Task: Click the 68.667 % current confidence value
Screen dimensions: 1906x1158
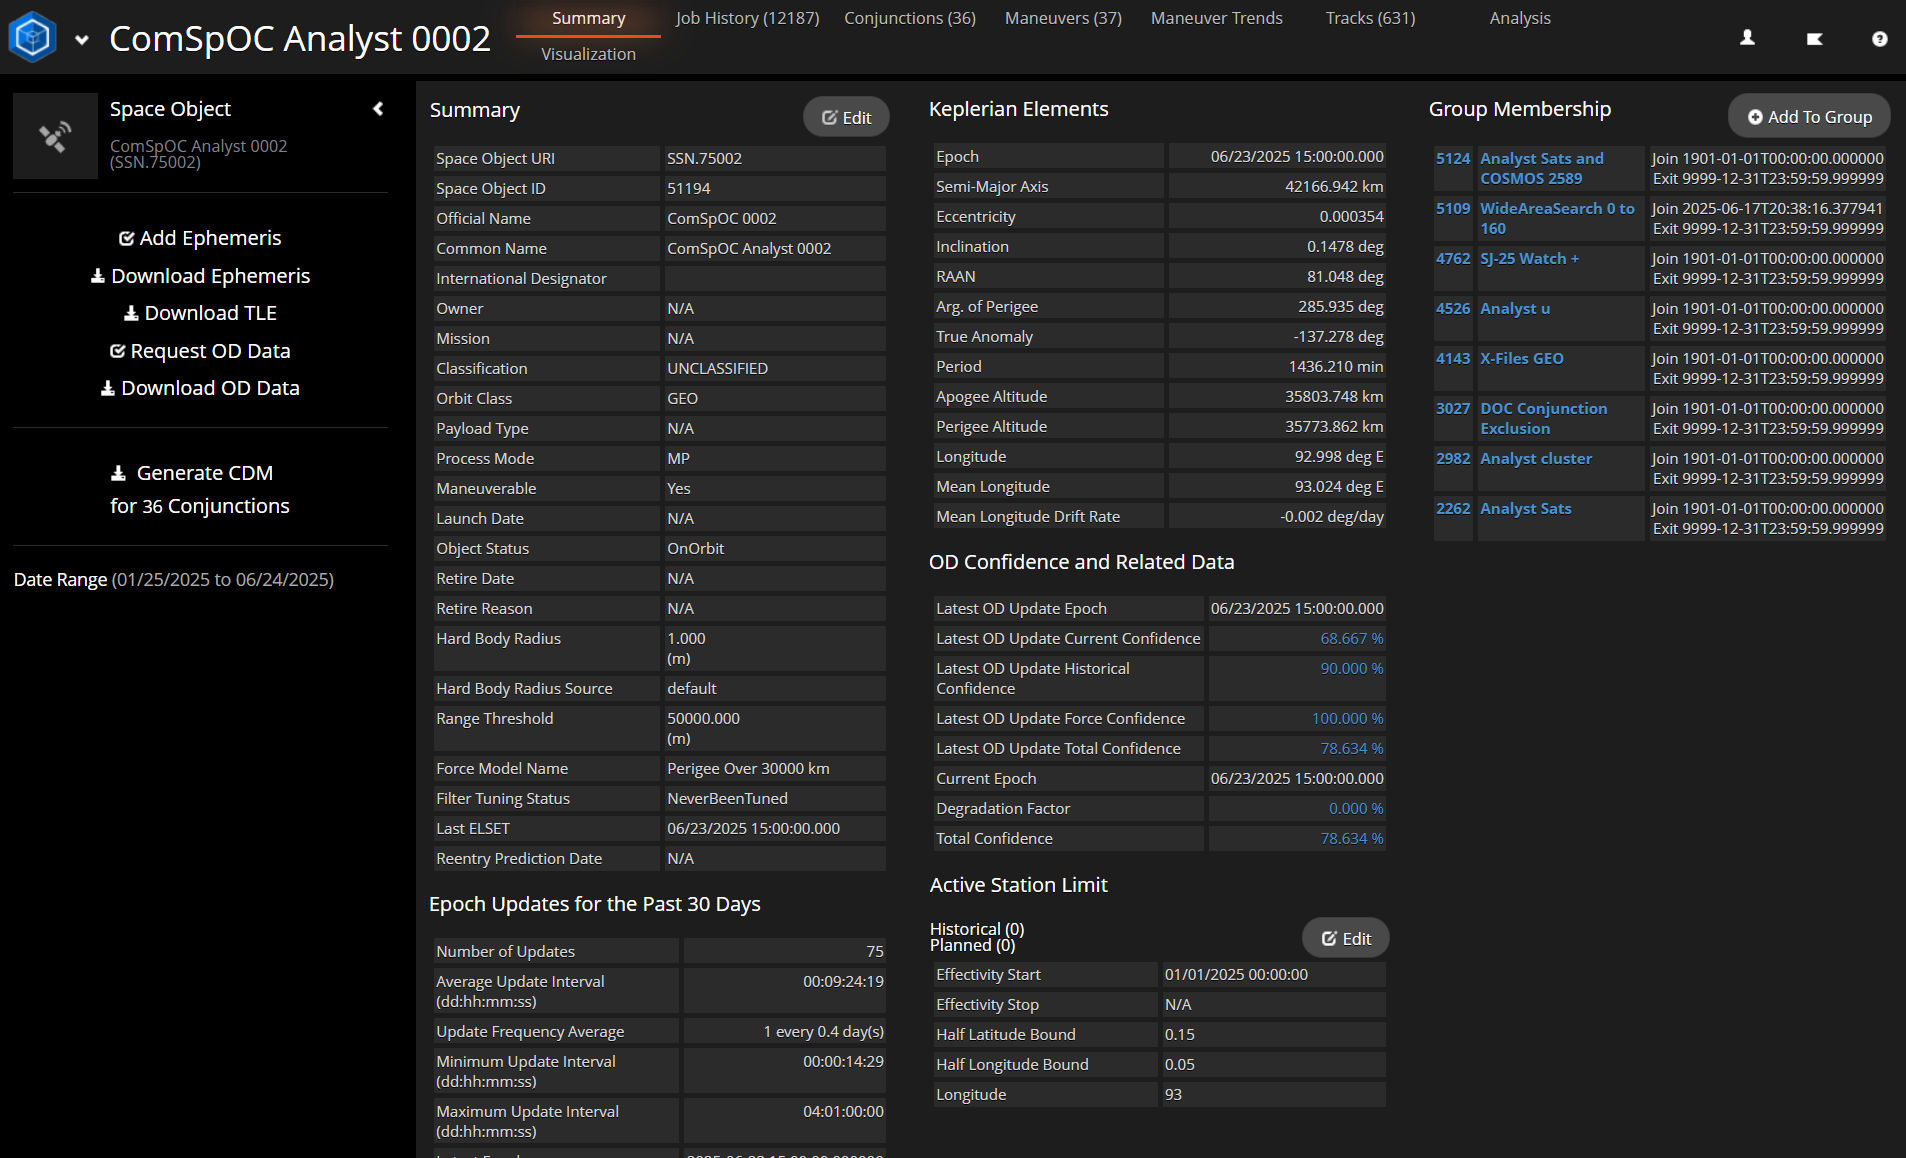Action: point(1352,638)
